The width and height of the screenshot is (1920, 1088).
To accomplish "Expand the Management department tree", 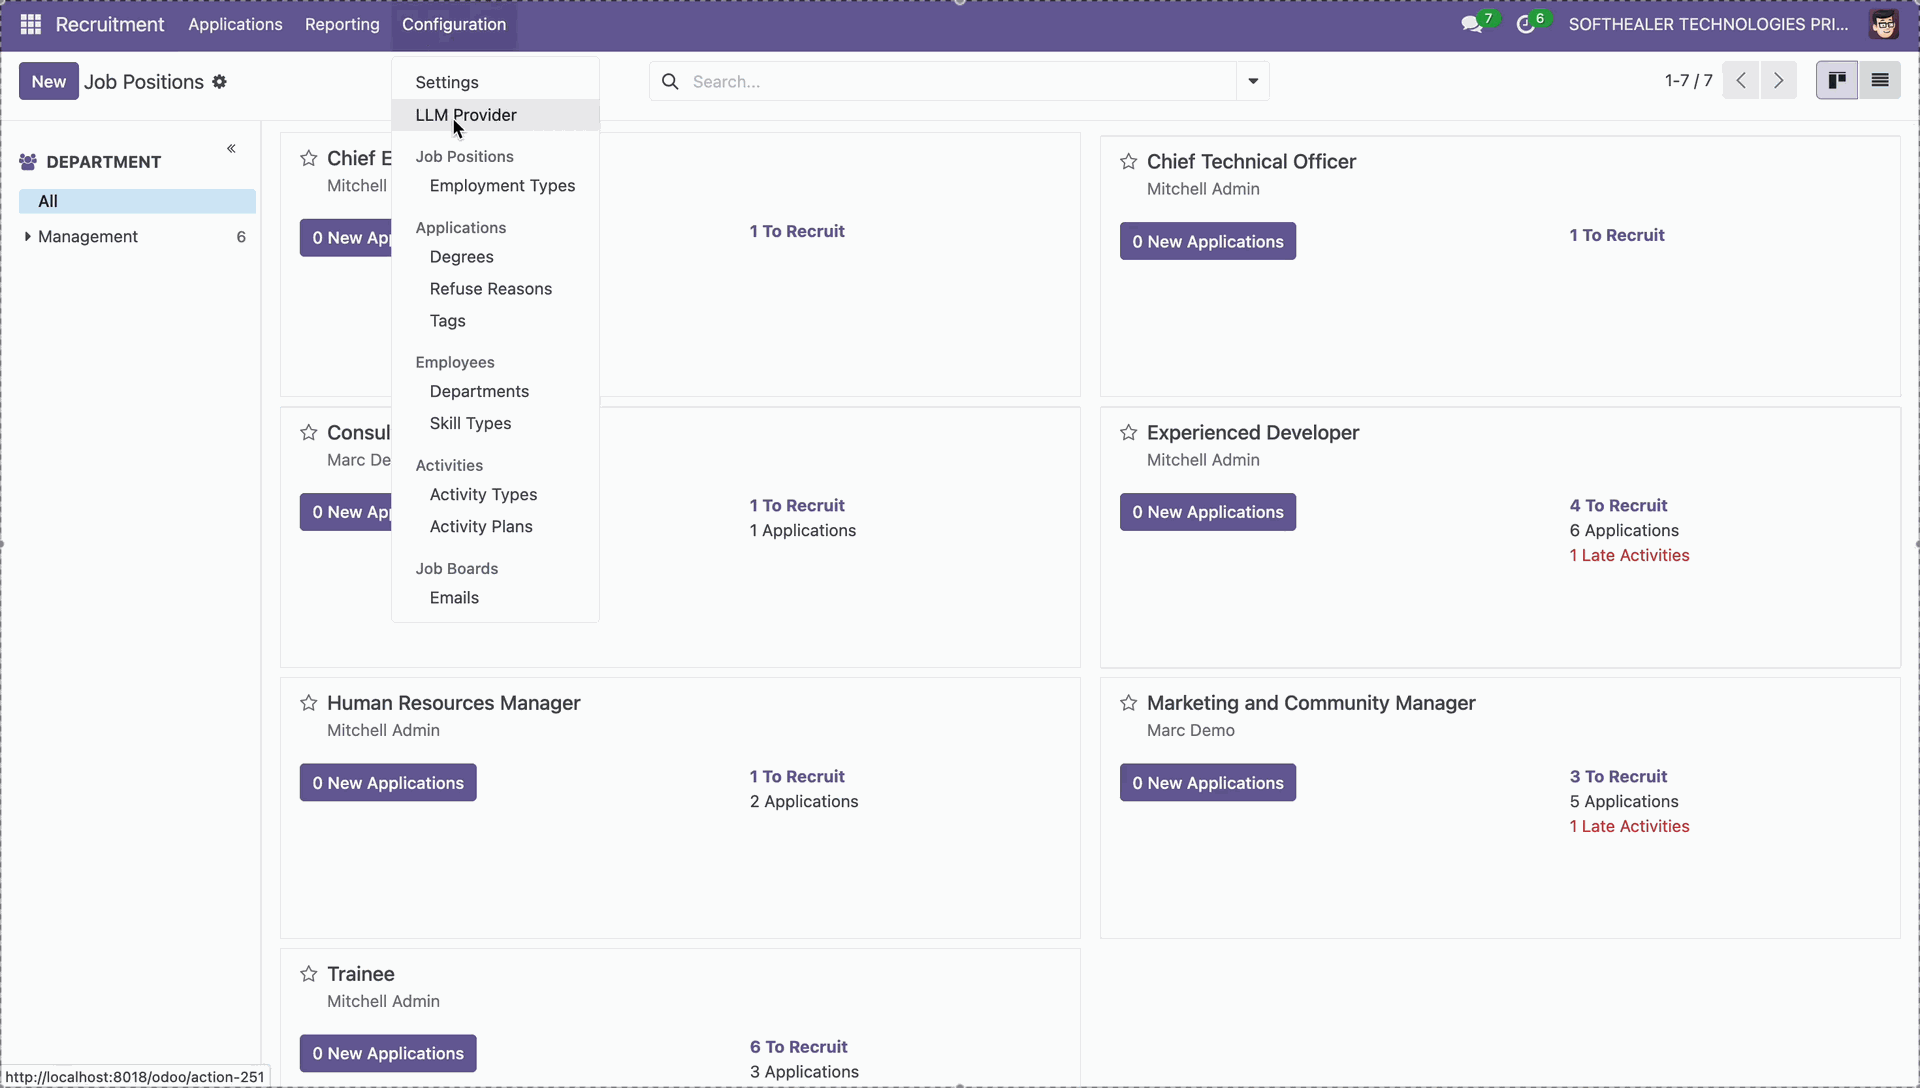I will point(27,237).
